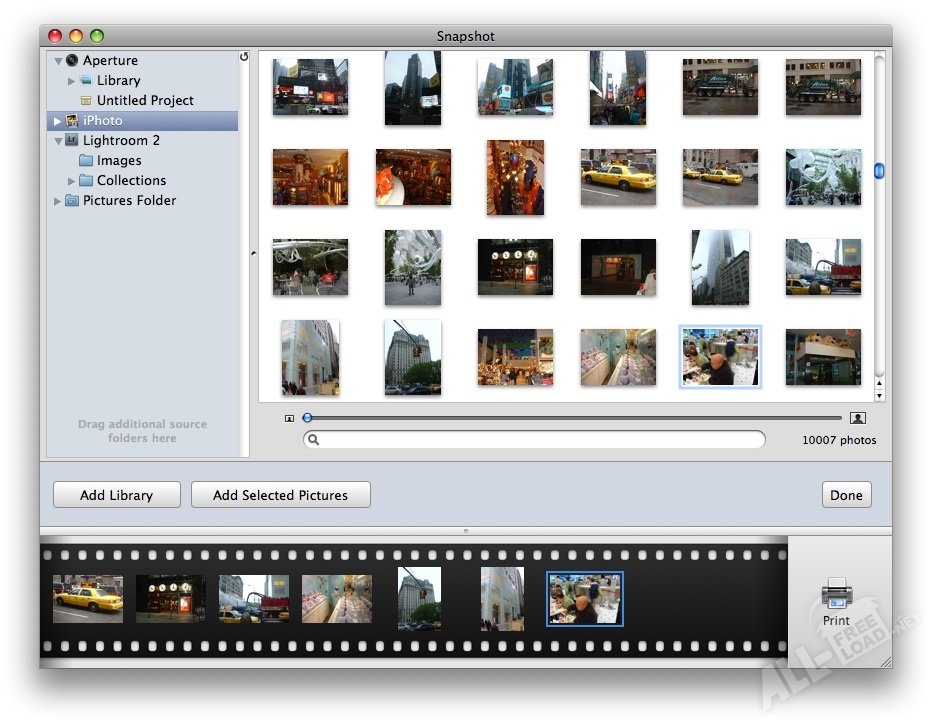Expand the Pictures Folder item

[x=58, y=201]
